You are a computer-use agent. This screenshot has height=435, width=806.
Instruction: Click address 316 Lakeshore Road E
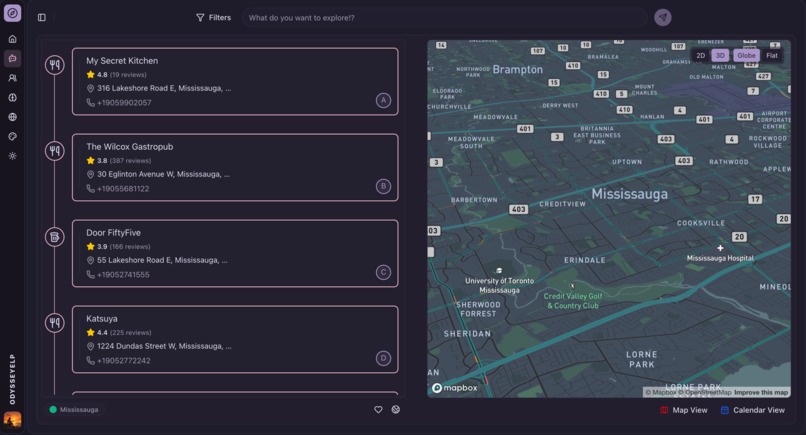pyautogui.click(x=164, y=88)
